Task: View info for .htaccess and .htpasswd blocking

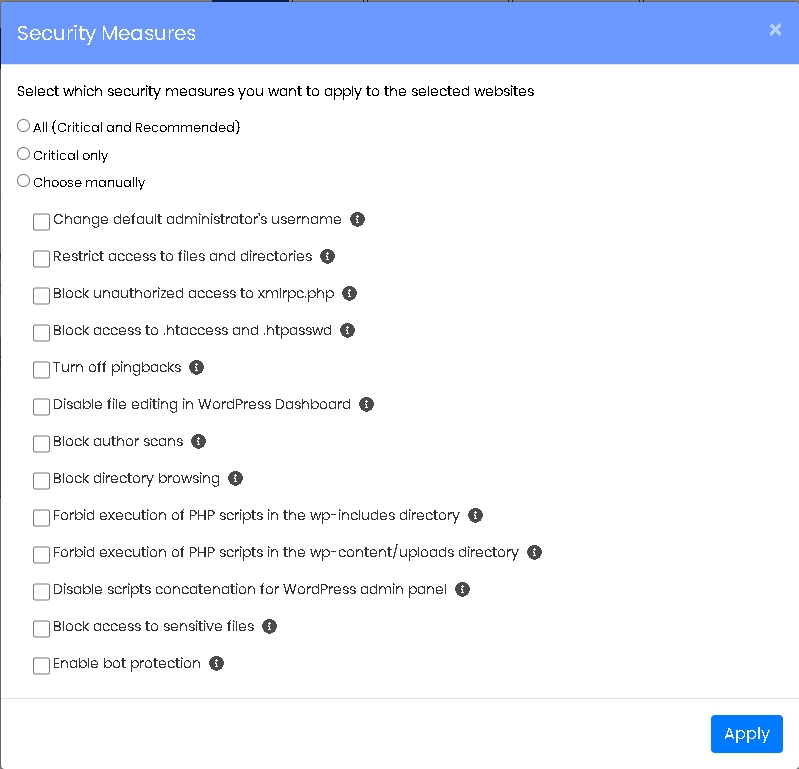Action: point(347,331)
